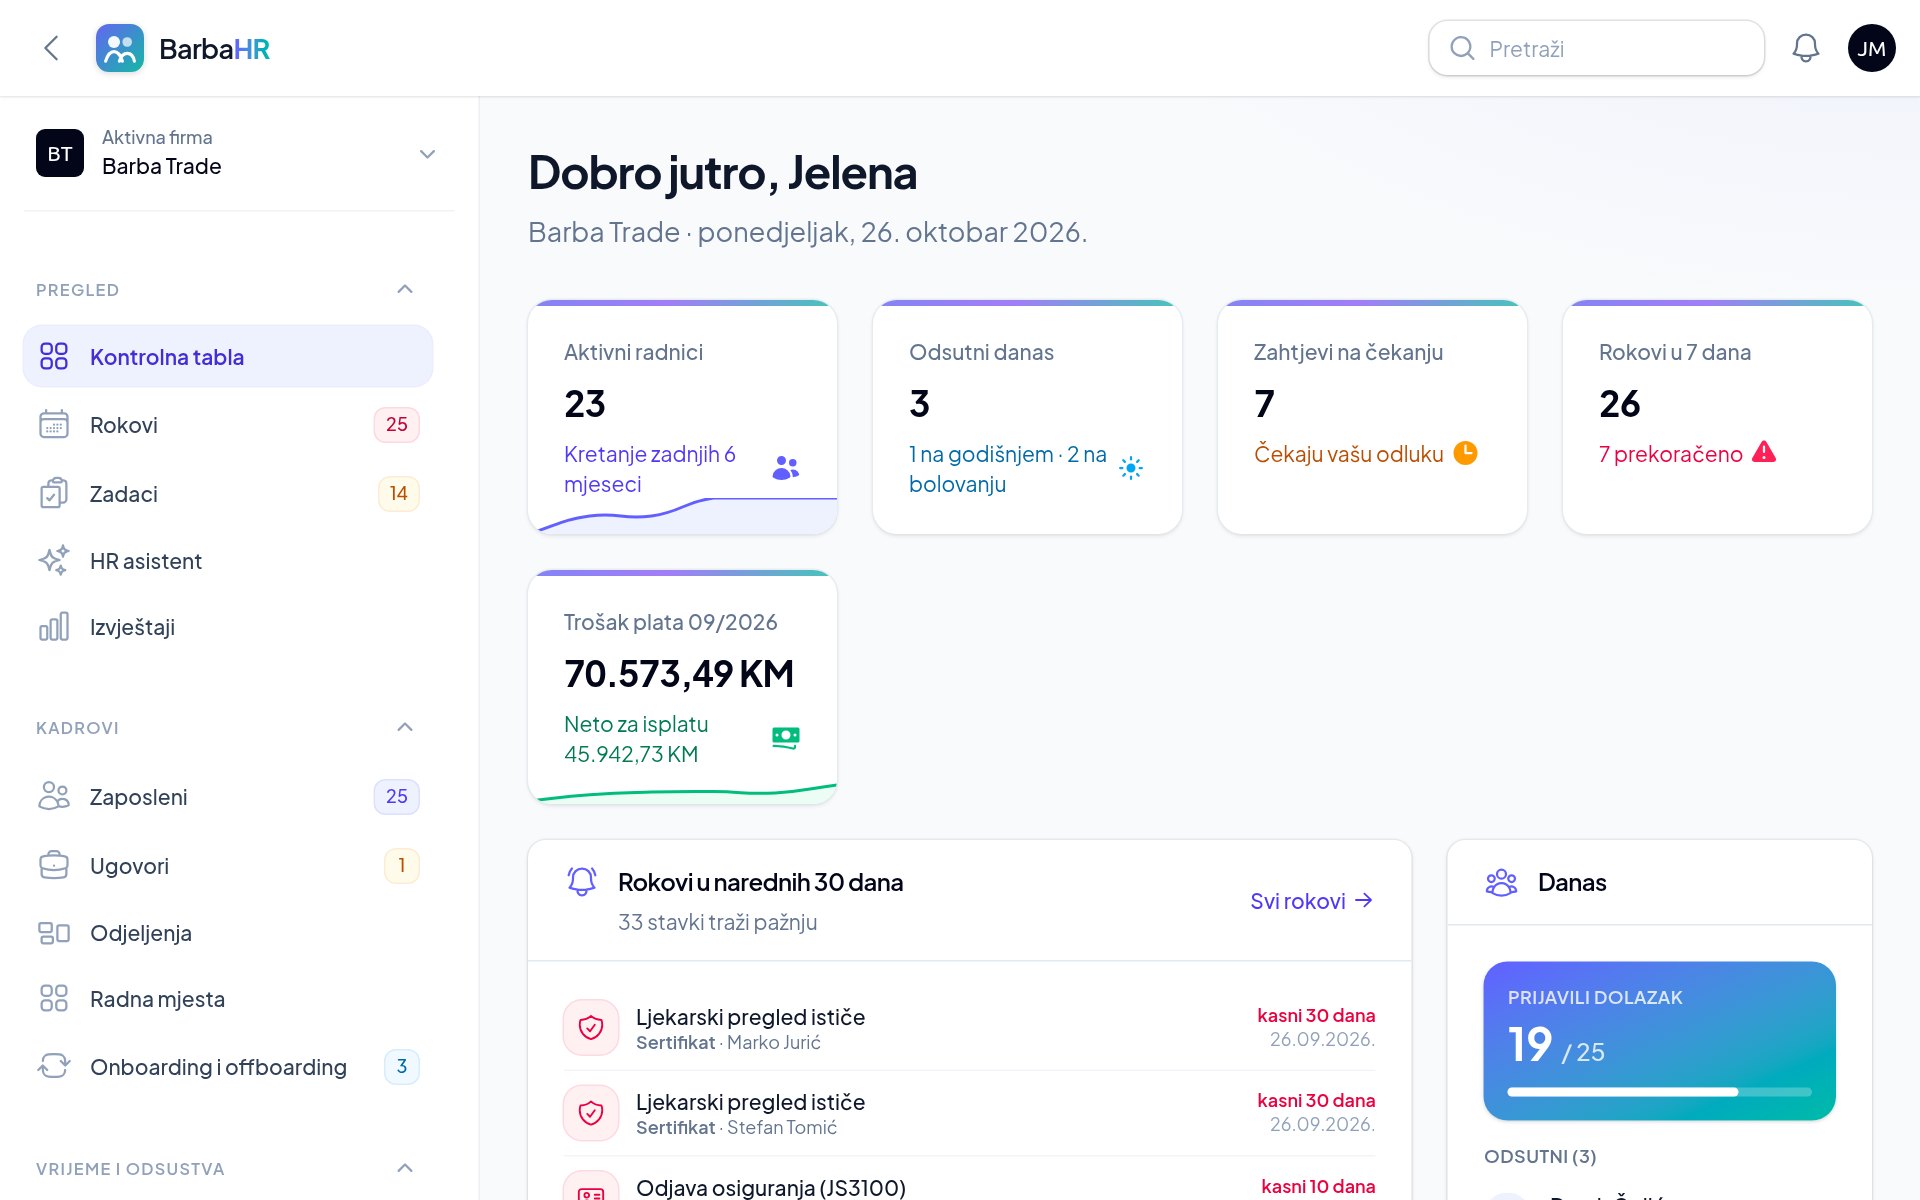This screenshot has width=1920, height=1200.
Task: Open HR asistent from sidebar
Action: 228,560
